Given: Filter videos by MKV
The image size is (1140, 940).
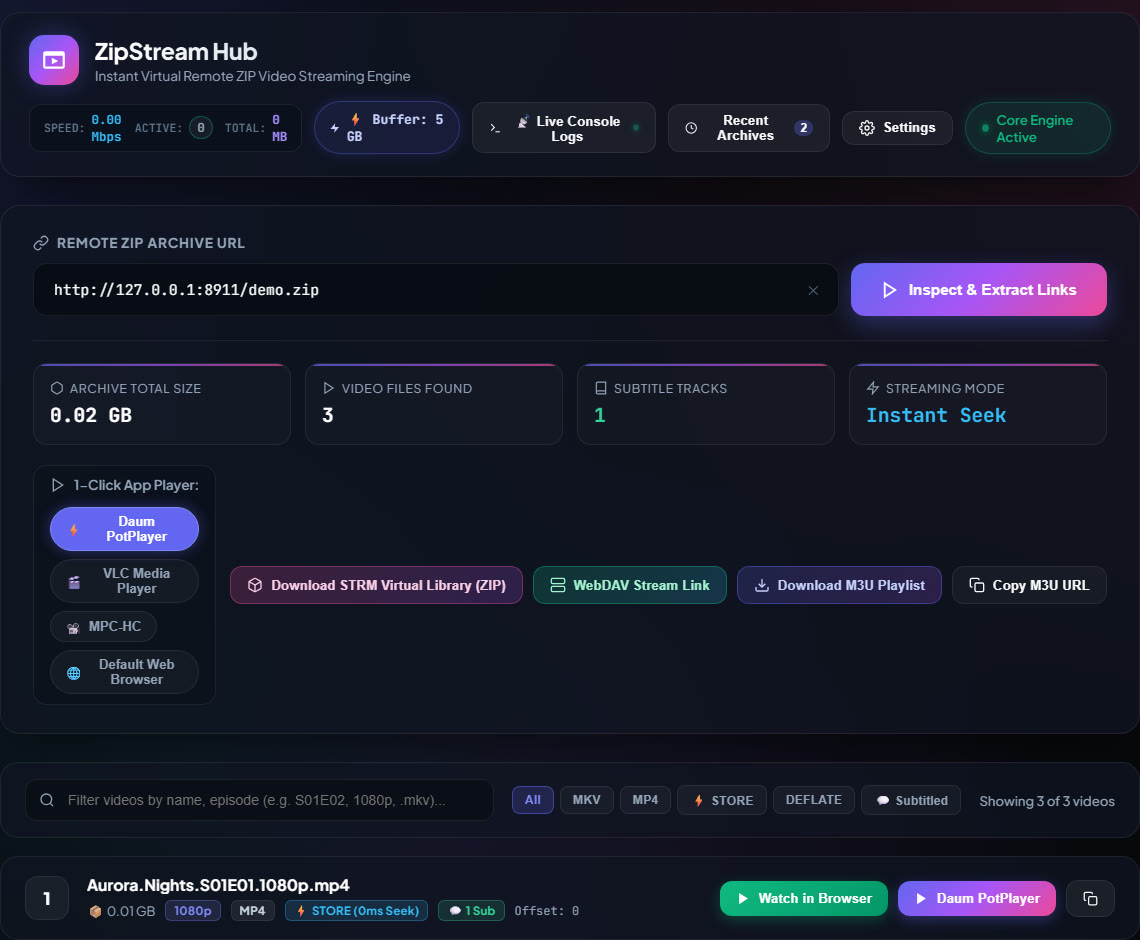Looking at the screenshot, I should 586,800.
